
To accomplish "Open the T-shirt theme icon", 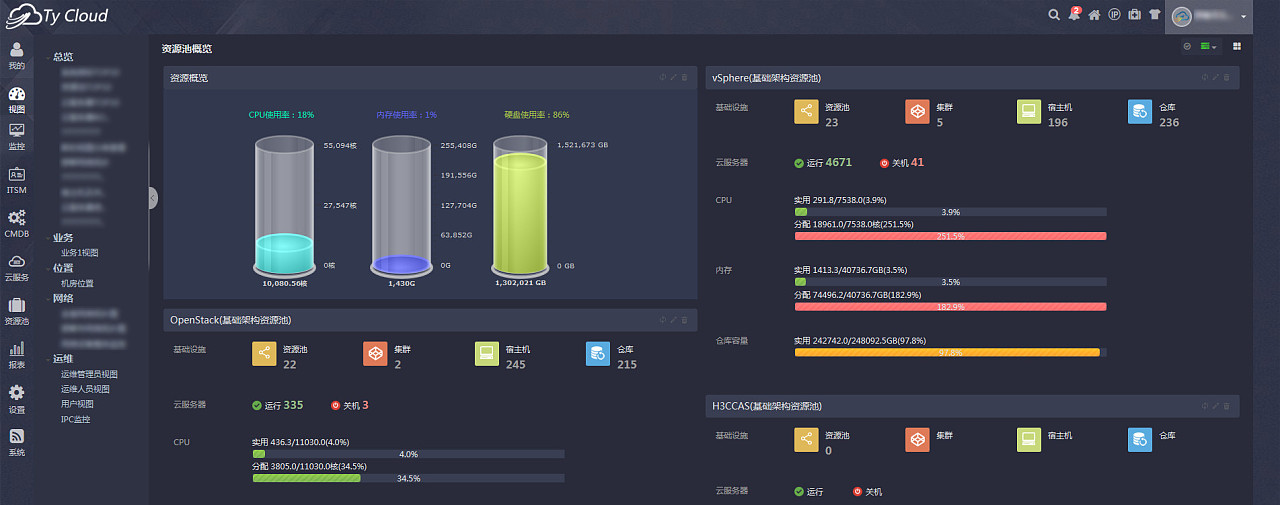I will point(1154,15).
